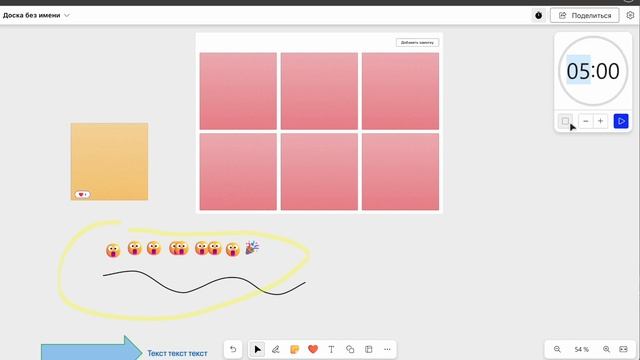Open the Templates tool
The height and width of the screenshot is (360, 640).
point(369,349)
